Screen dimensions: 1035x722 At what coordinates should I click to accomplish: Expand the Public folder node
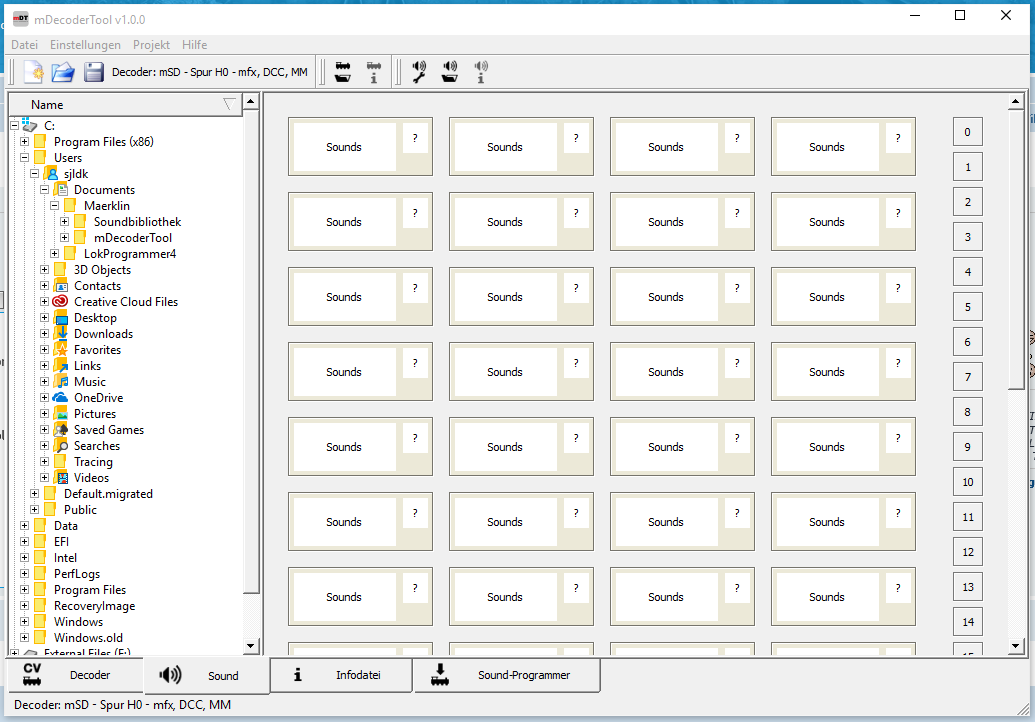pyautogui.click(x=34, y=509)
